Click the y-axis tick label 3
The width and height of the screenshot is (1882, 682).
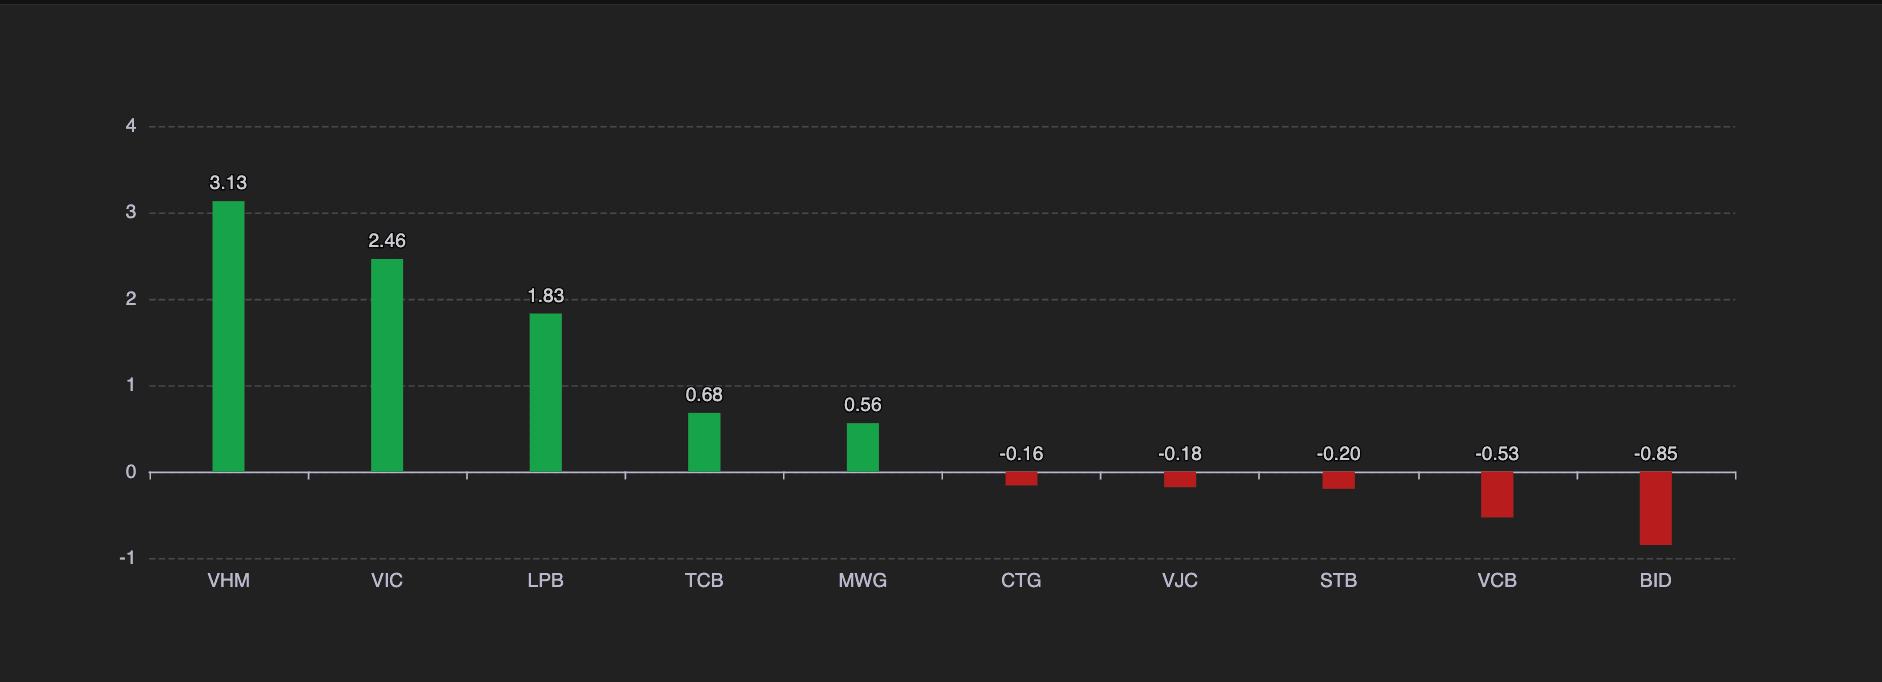pyautogui.click(x=131, y=212)
